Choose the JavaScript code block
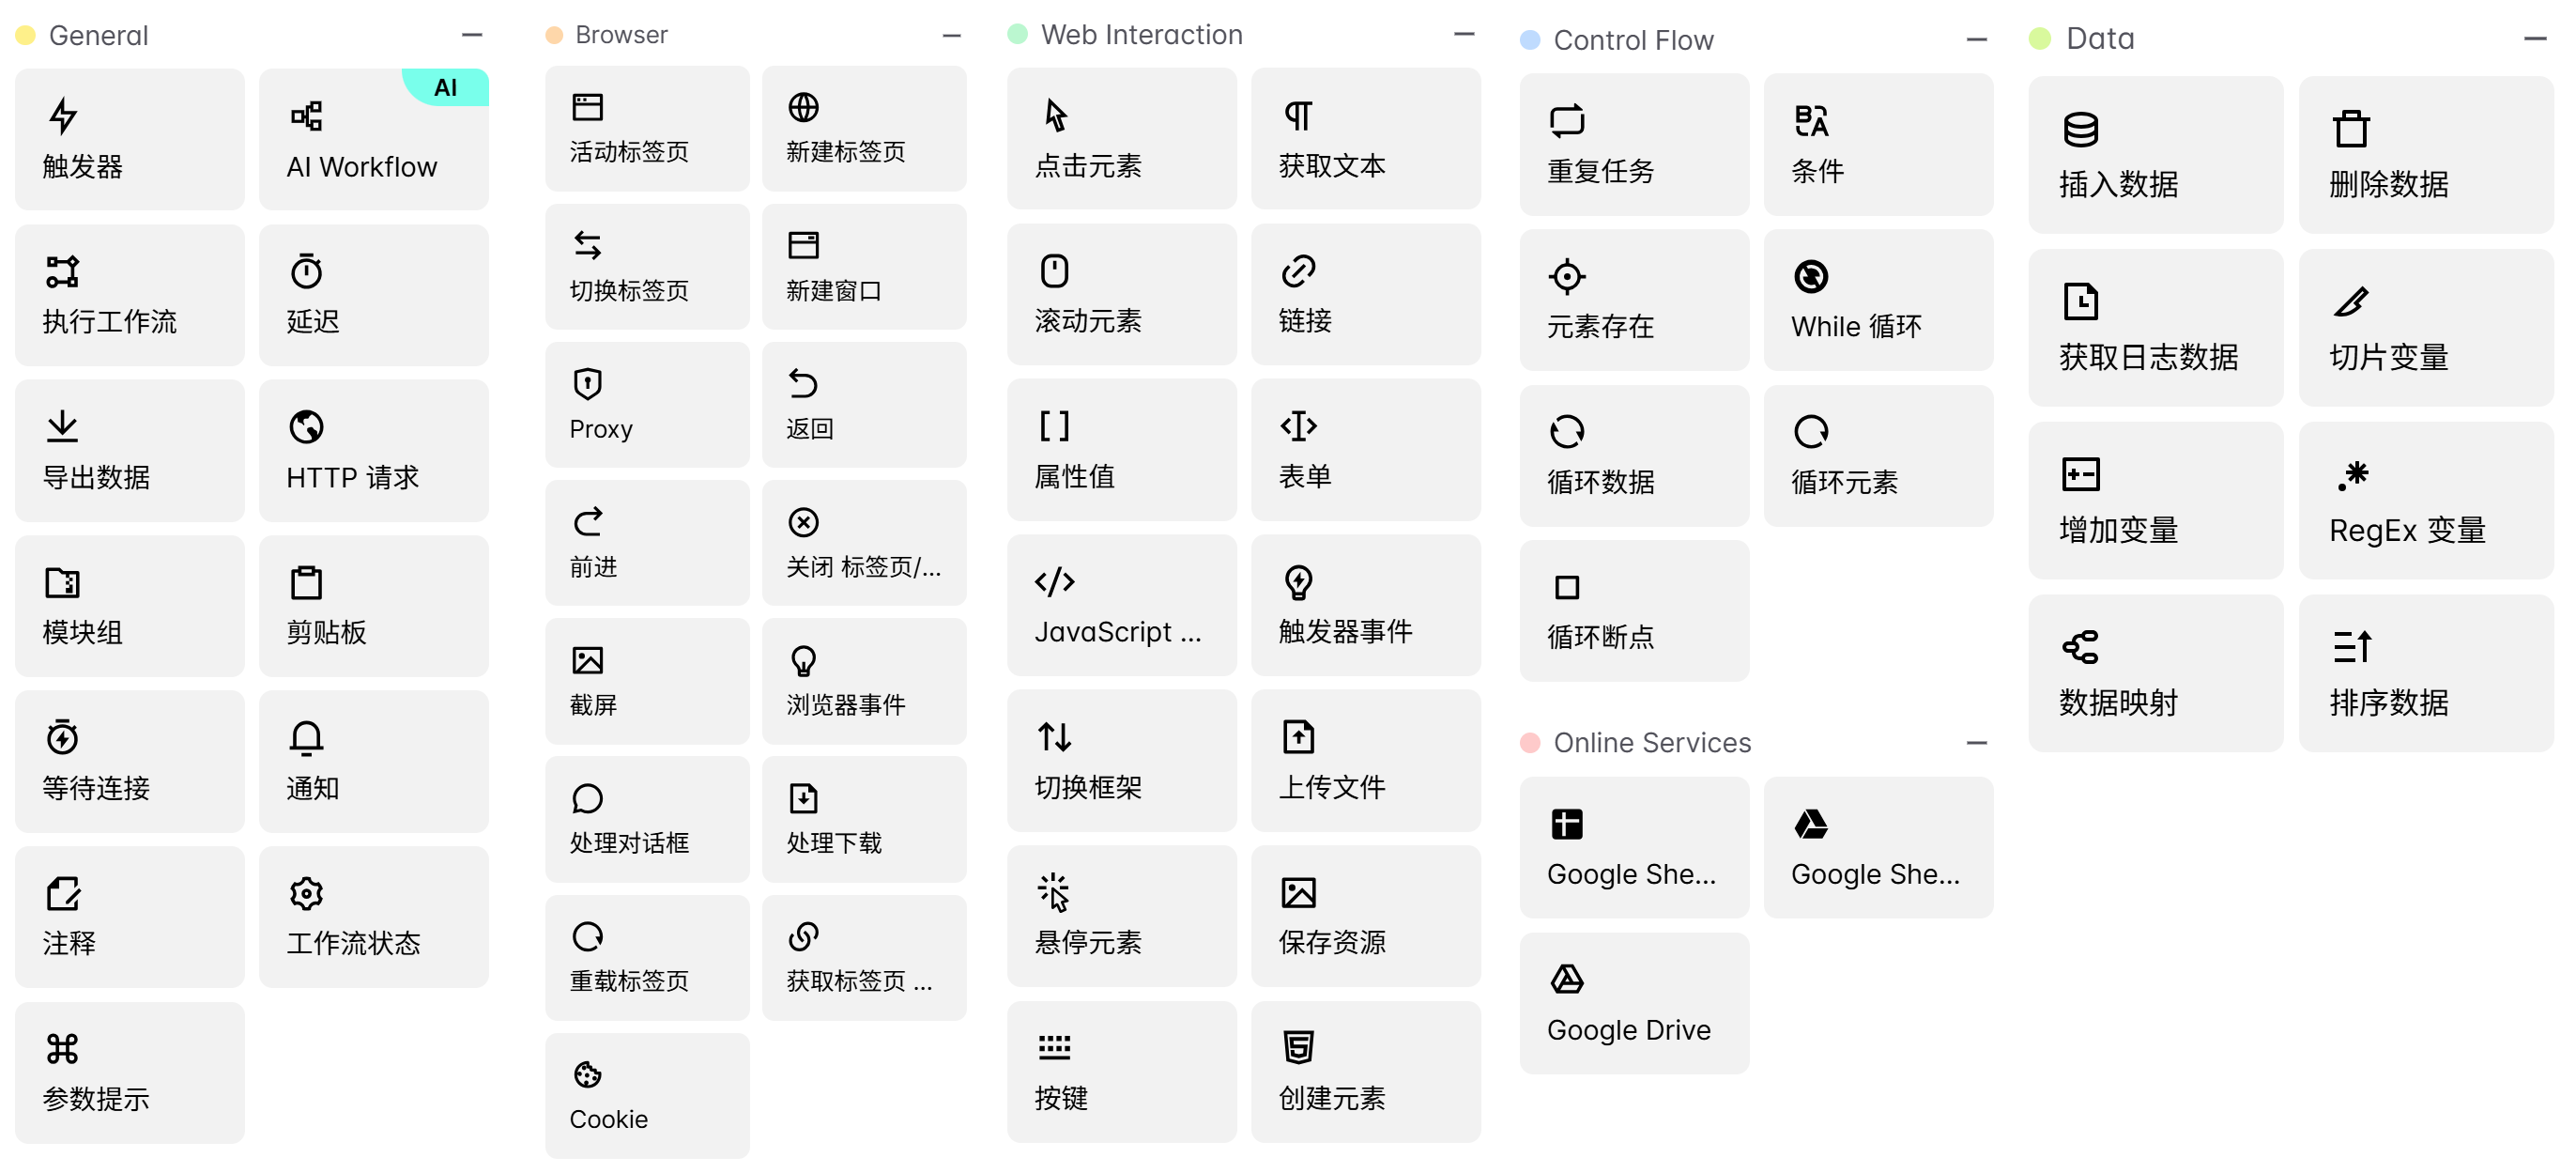 pyautogui.click(x=1121, y=605)
